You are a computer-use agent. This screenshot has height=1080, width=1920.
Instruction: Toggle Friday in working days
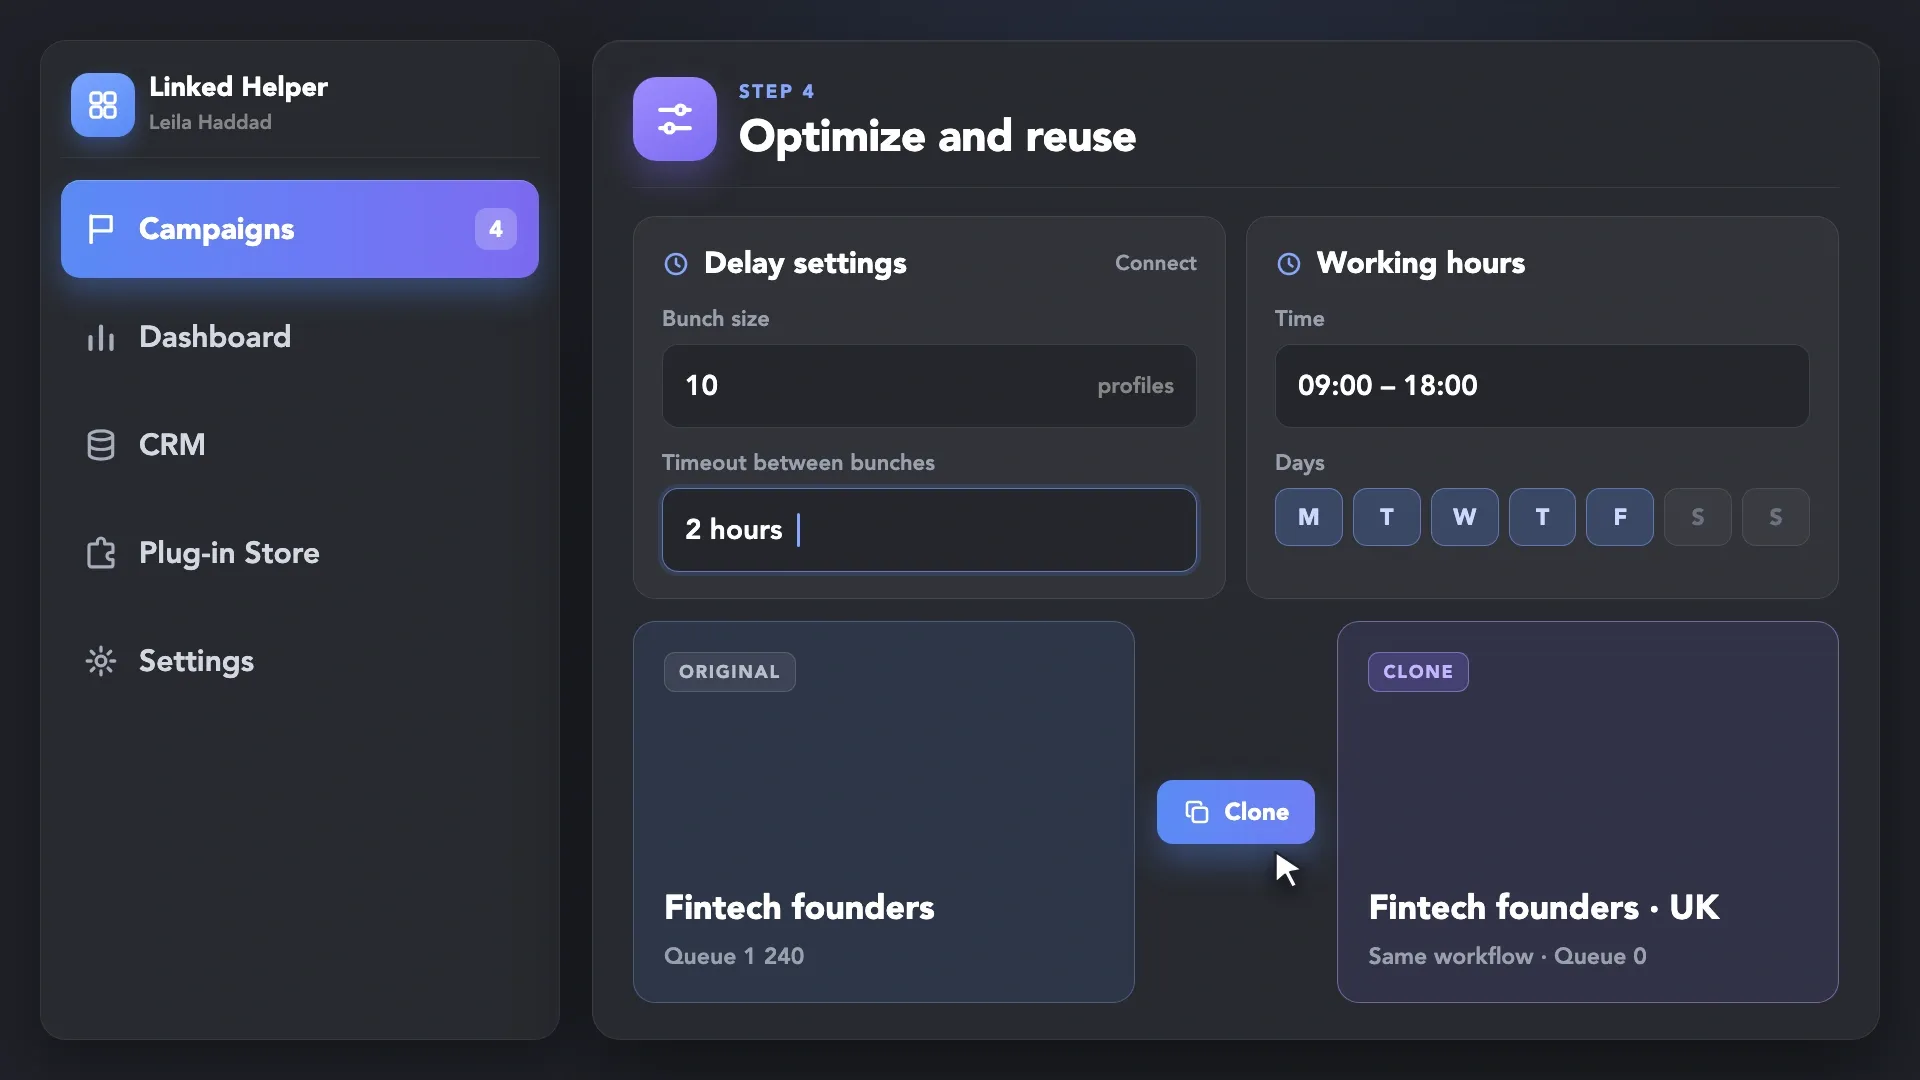1620,517
